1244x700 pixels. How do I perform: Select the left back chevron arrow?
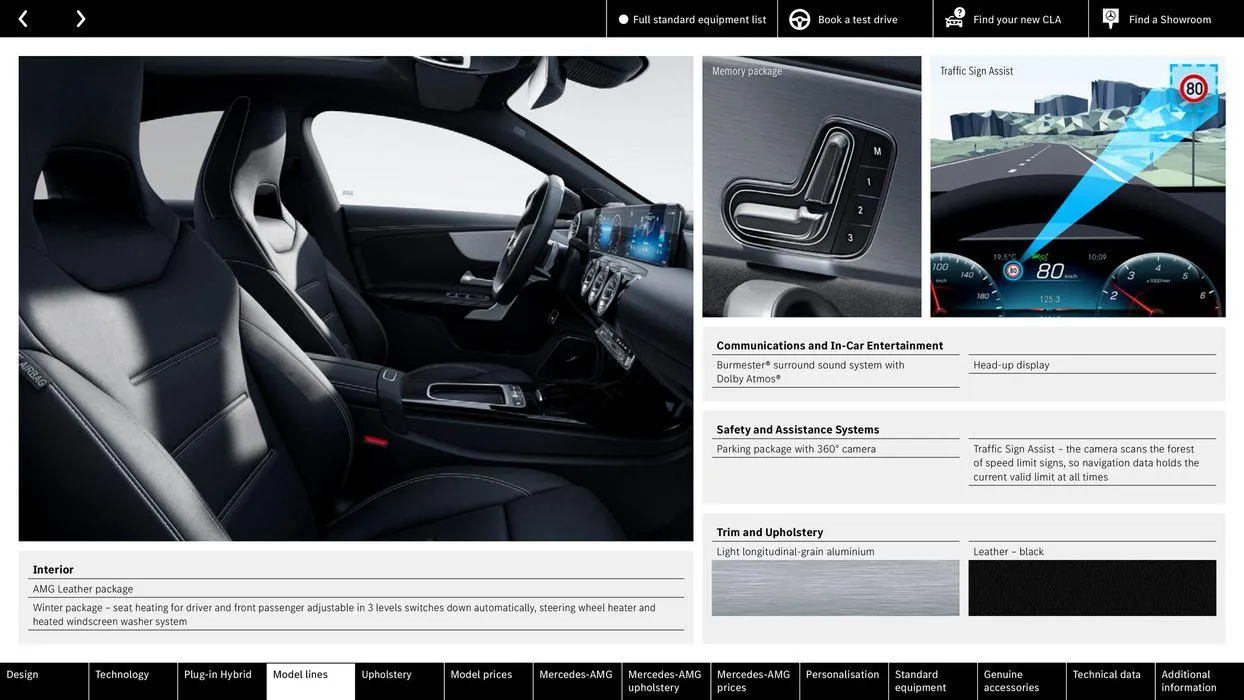22,18
